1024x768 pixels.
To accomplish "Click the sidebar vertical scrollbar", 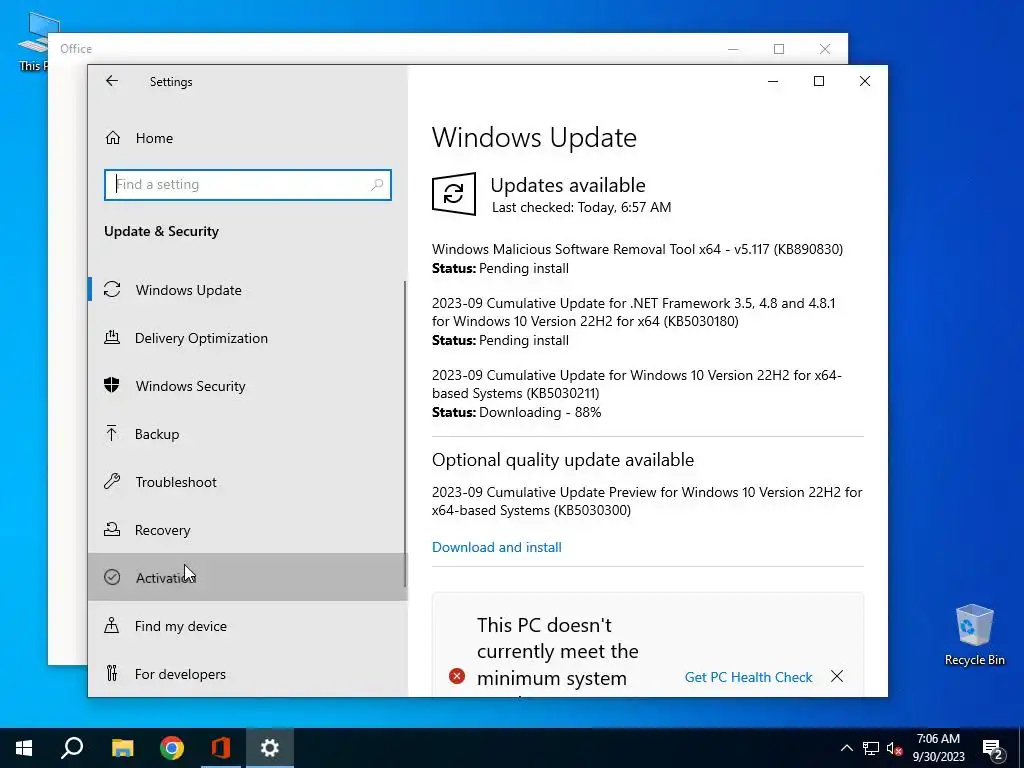I will coord(405,434).
